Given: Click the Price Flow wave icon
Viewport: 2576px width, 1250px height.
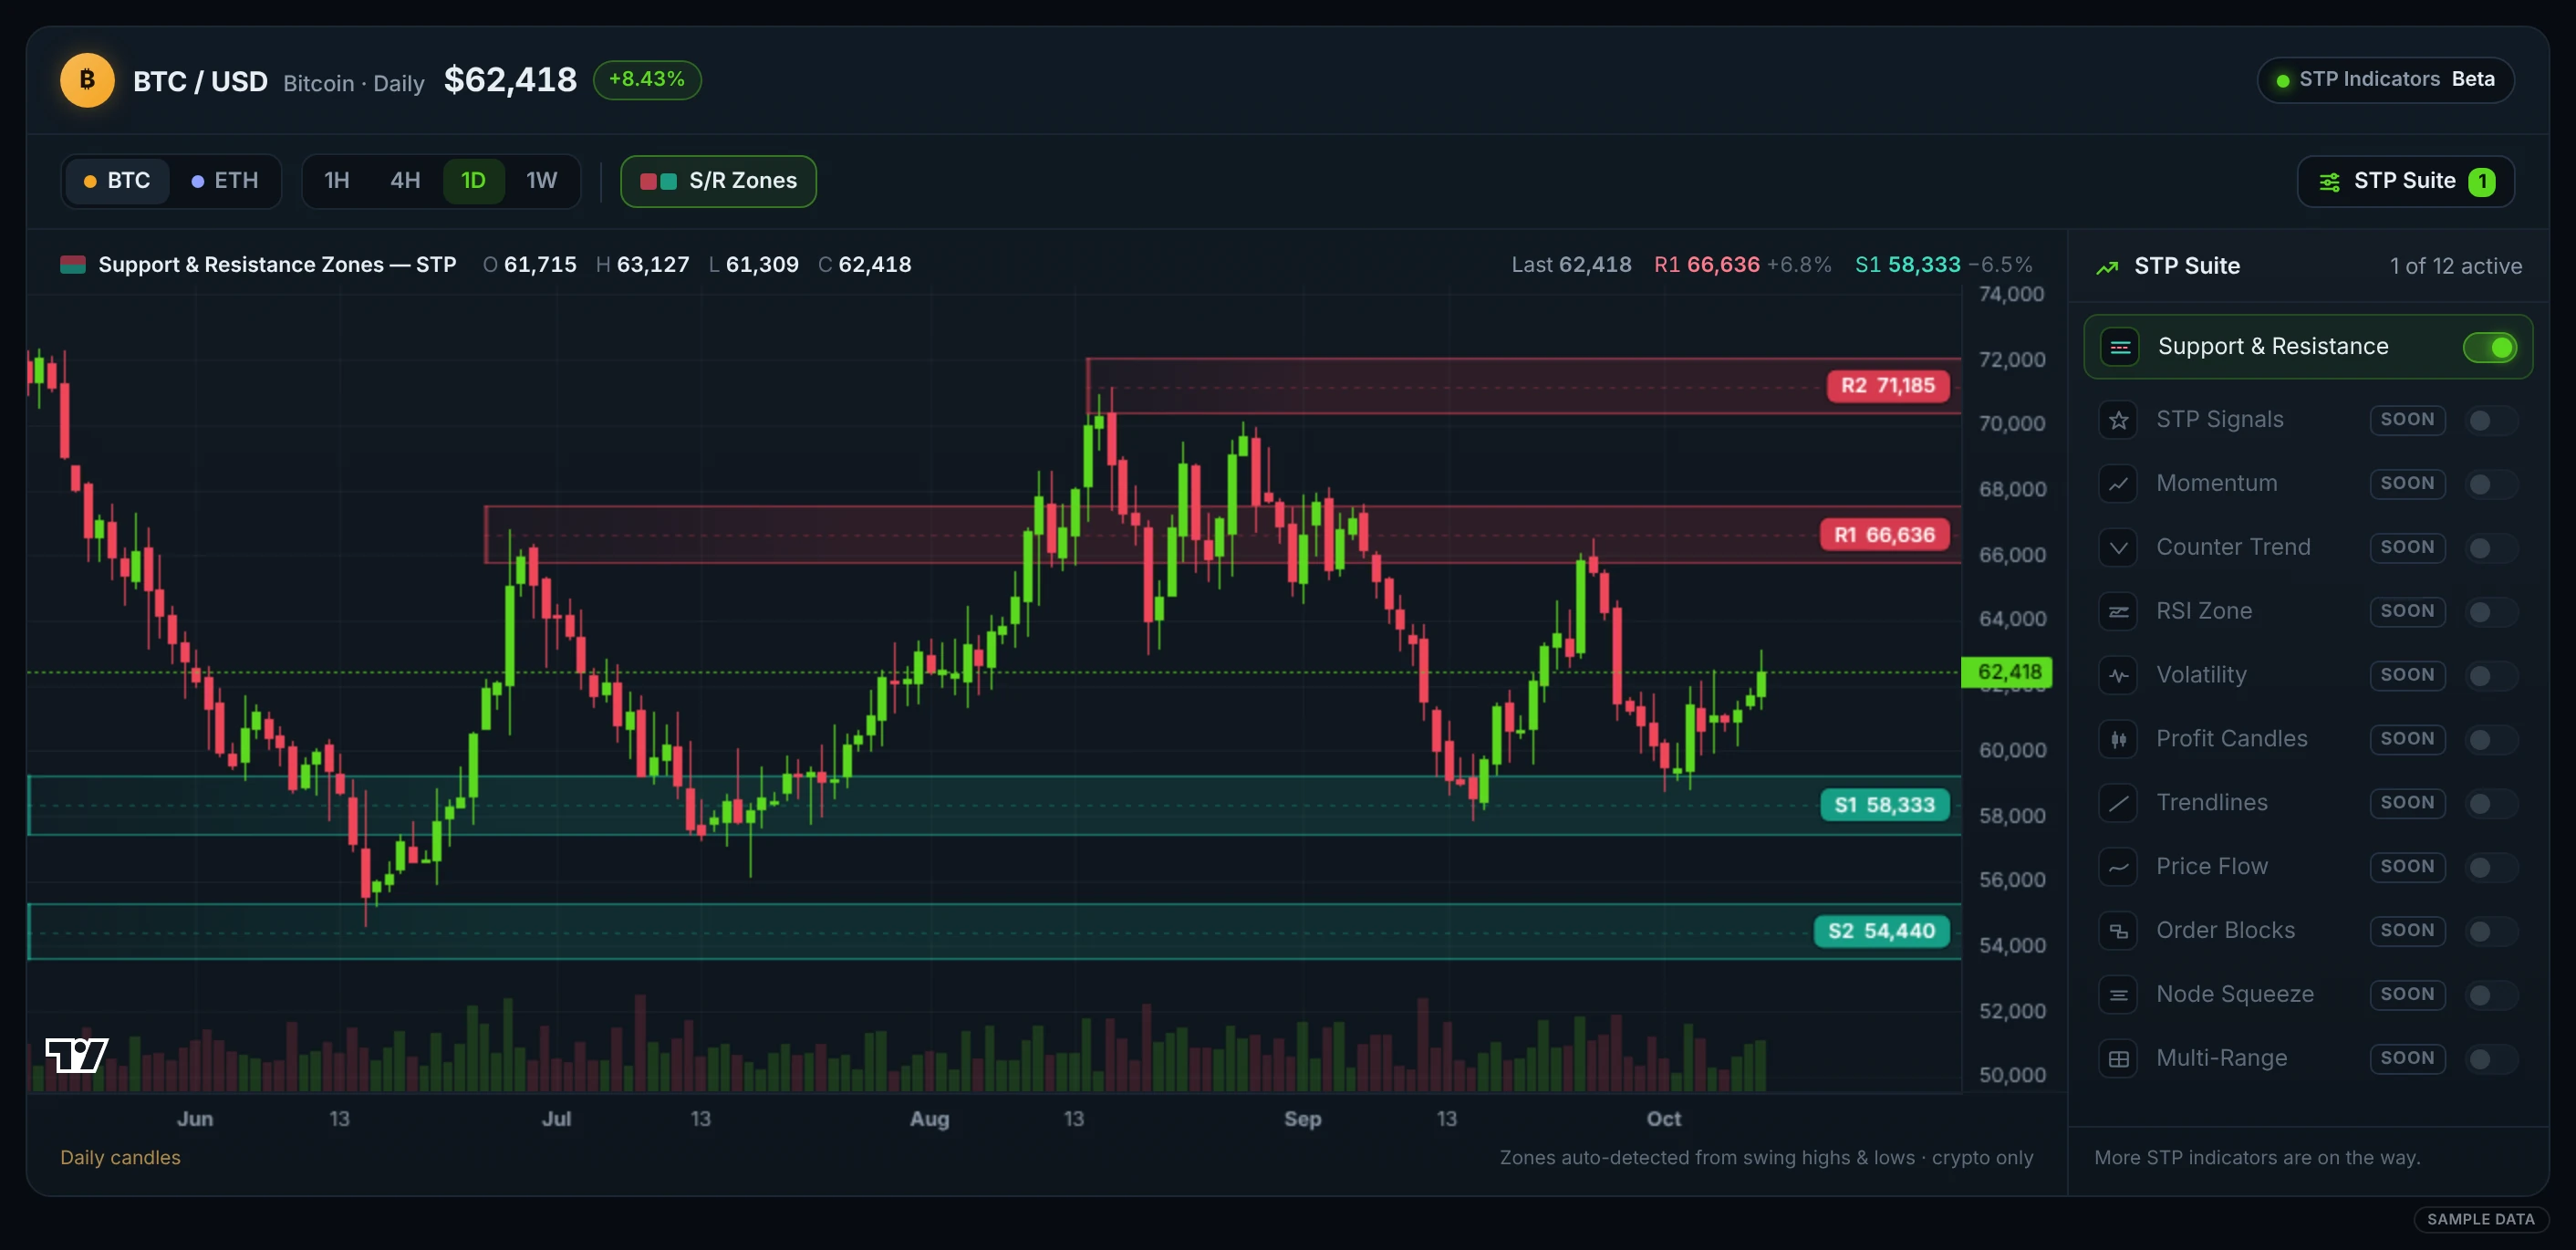Looking at the screenshot, I should point(2118,867).
